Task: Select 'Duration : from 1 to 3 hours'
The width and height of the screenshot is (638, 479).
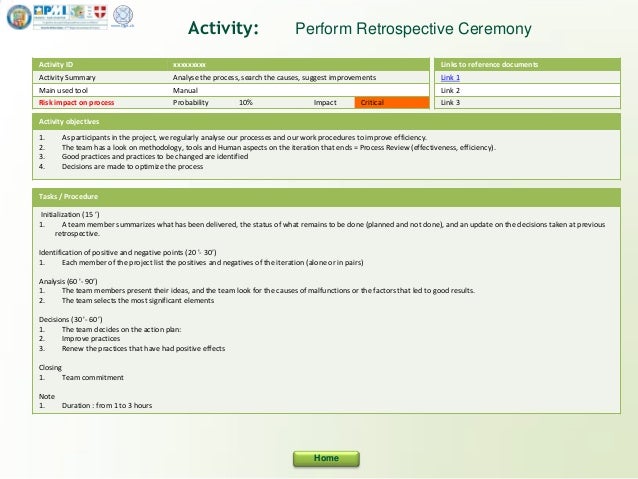Action: tap(107, 406)
